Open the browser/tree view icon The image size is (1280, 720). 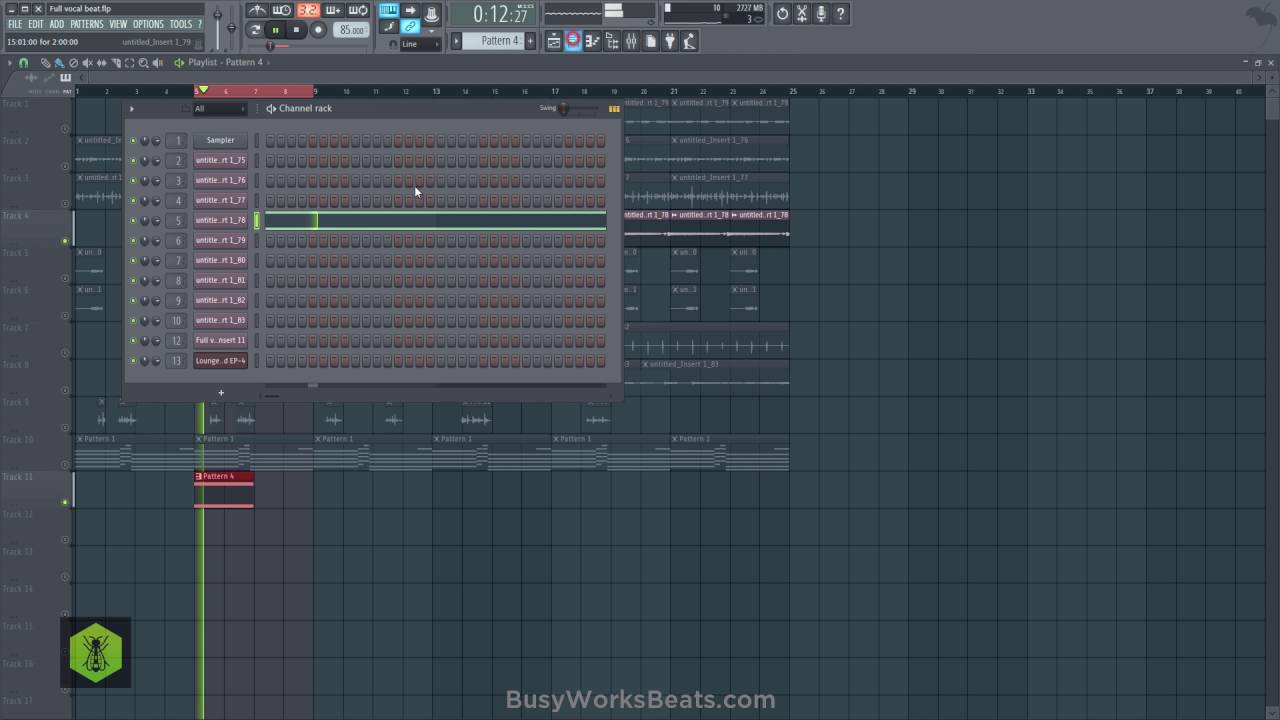point(611,41)
